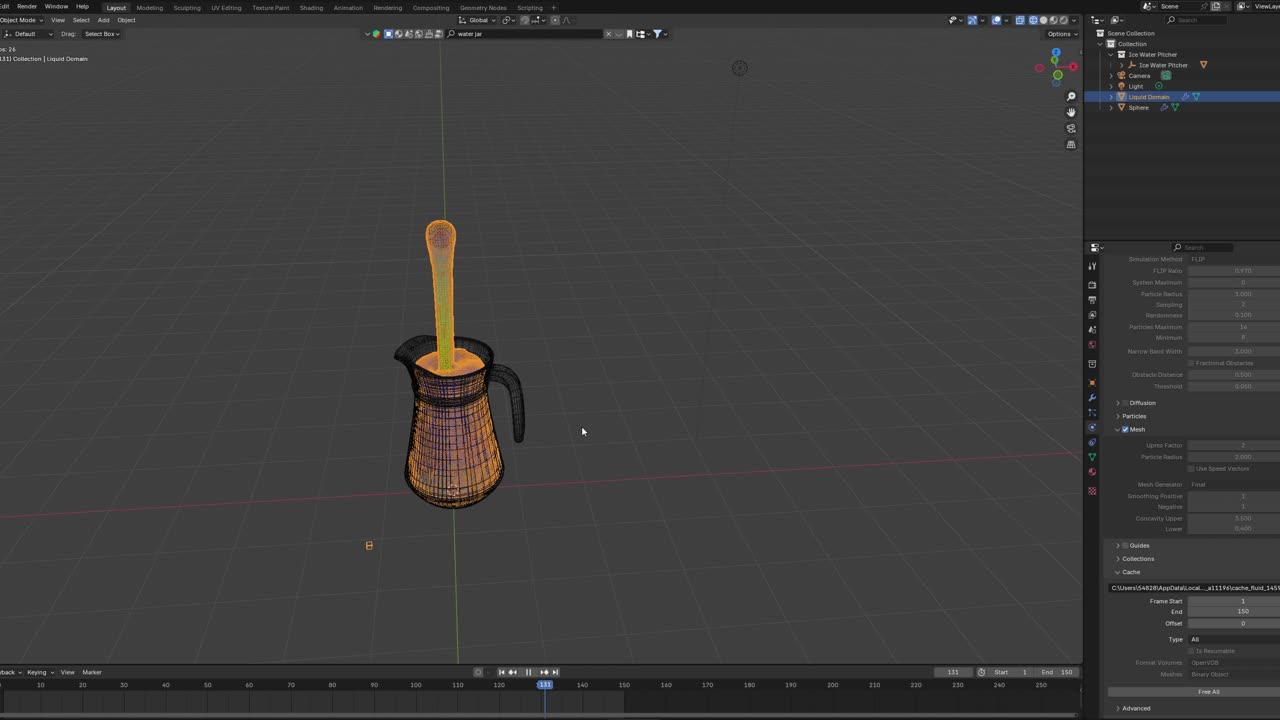Open the Window menu
1280x720 pixels.
pyautogui.click(x=56, y=6)
